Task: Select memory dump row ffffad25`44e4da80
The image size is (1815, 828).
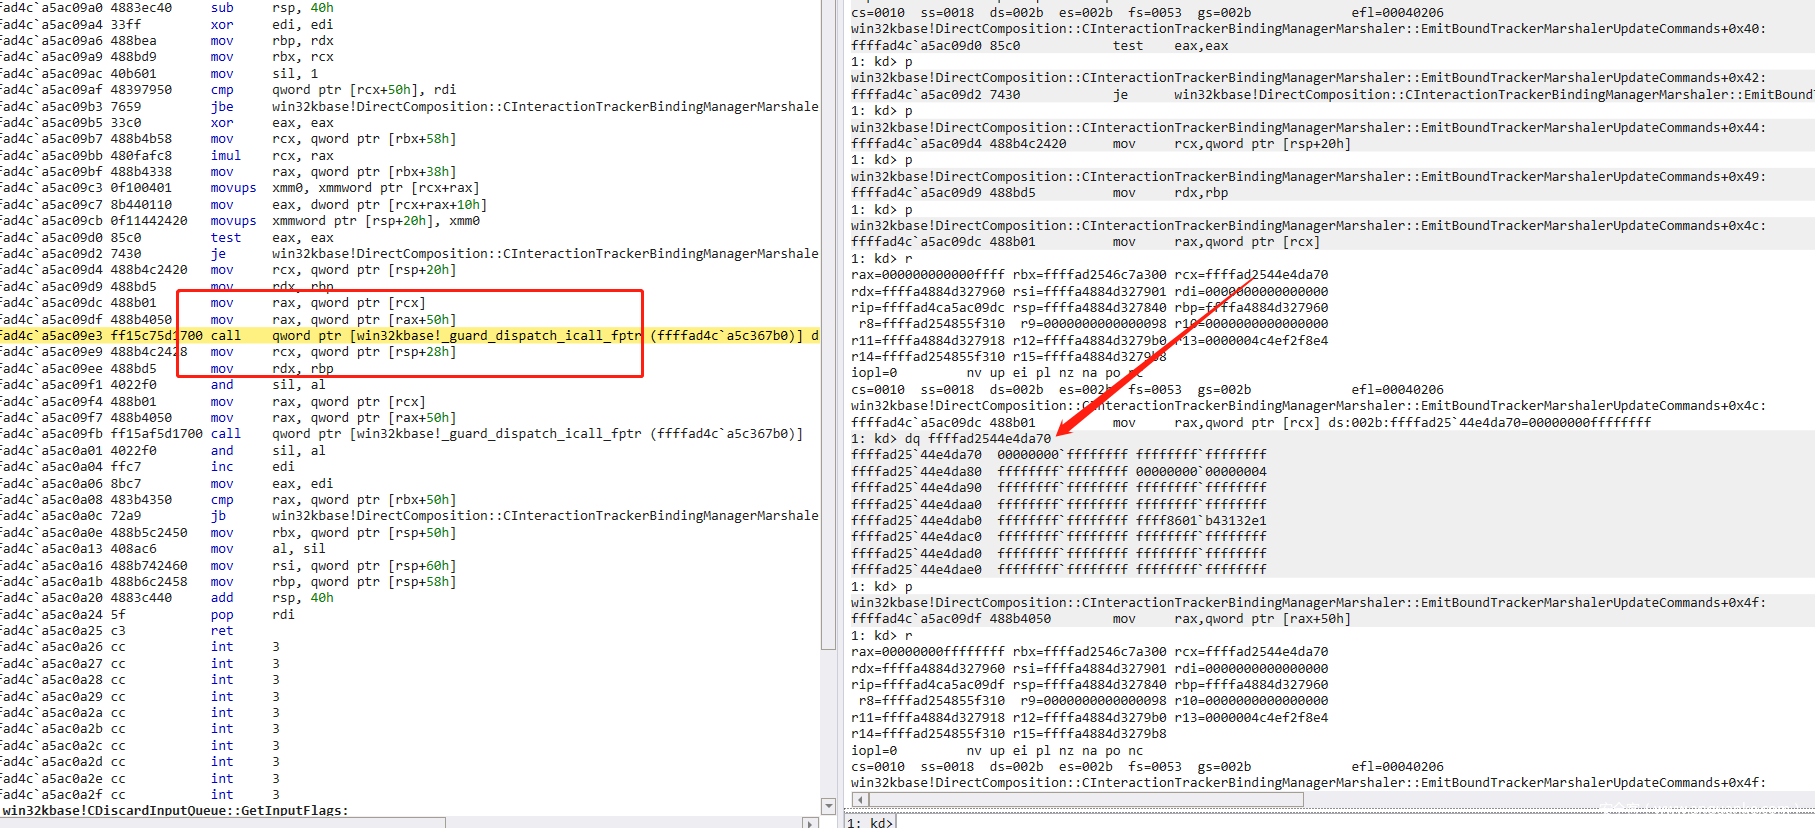Action: point(1059,472)
